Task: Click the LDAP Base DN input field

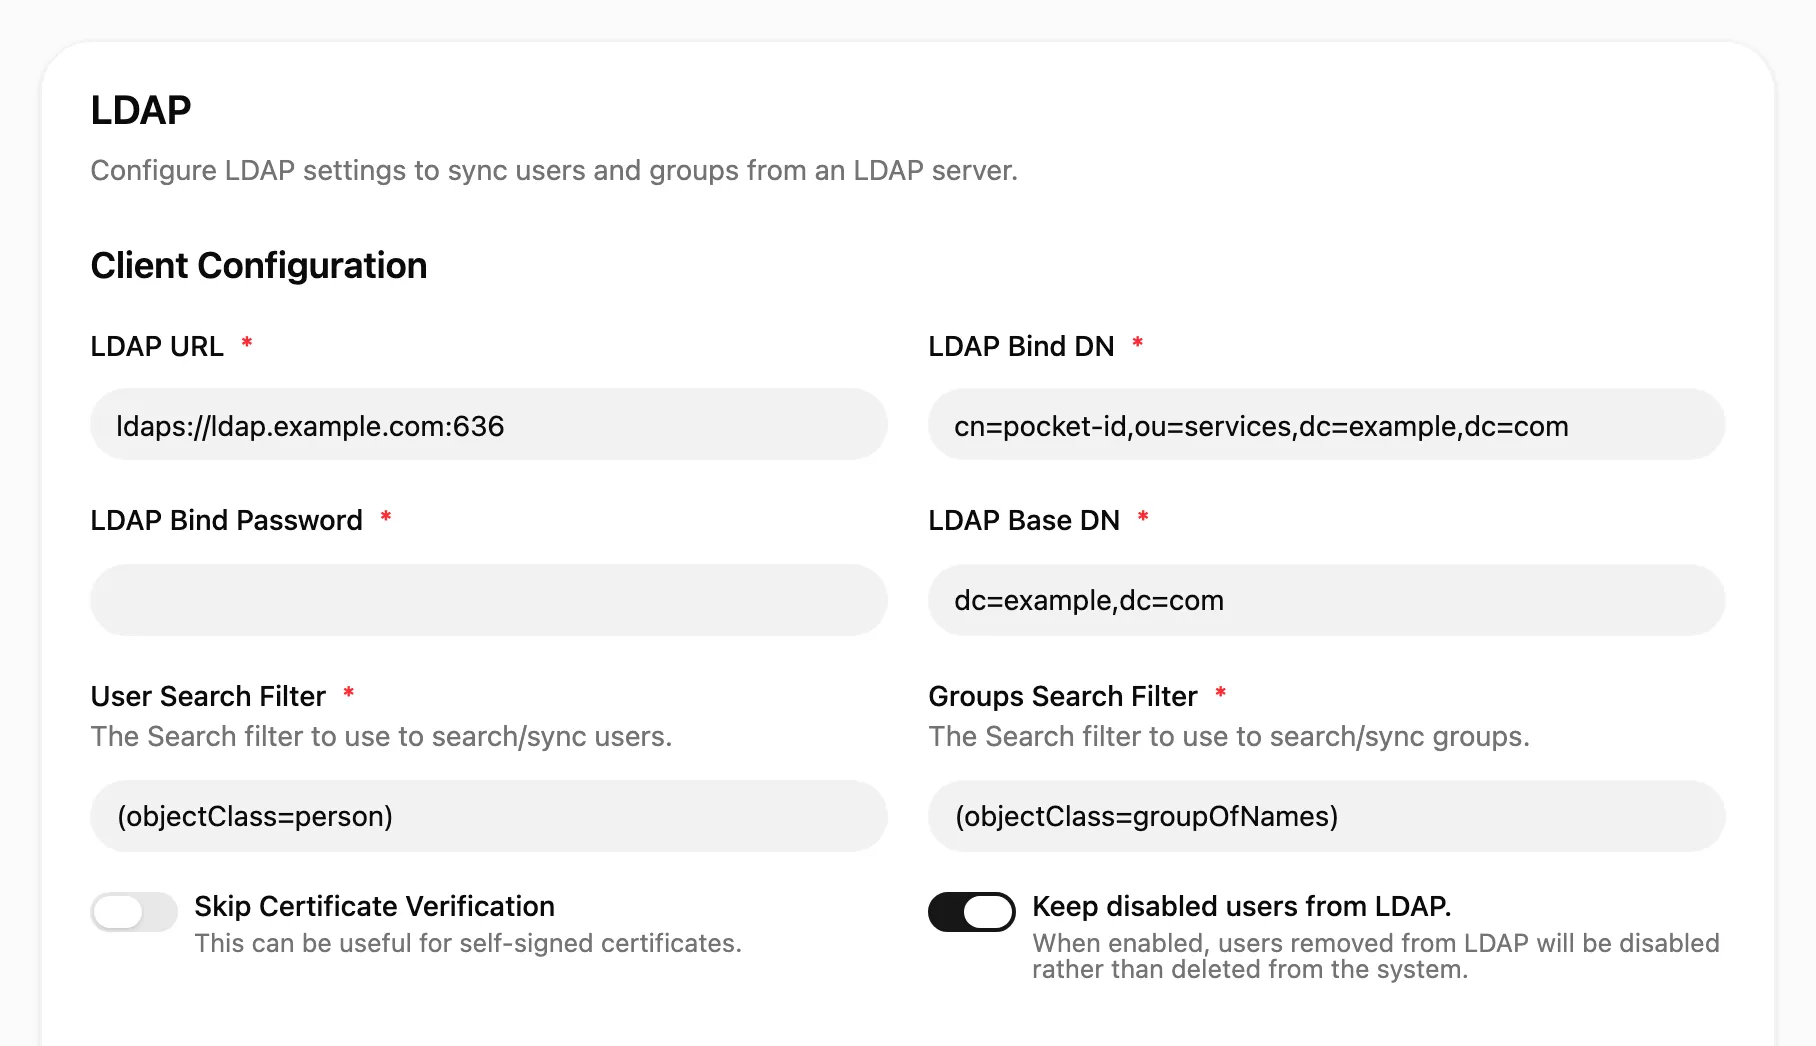Action: point(1327,600)
